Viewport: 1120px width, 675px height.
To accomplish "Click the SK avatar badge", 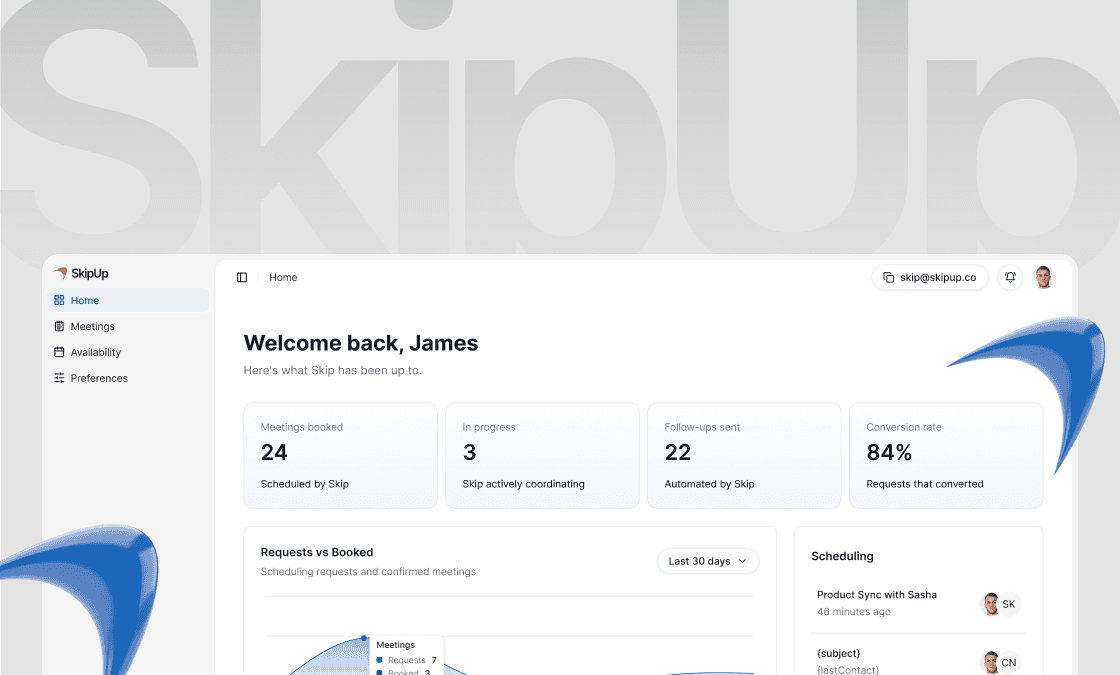I will [1009, 604].
